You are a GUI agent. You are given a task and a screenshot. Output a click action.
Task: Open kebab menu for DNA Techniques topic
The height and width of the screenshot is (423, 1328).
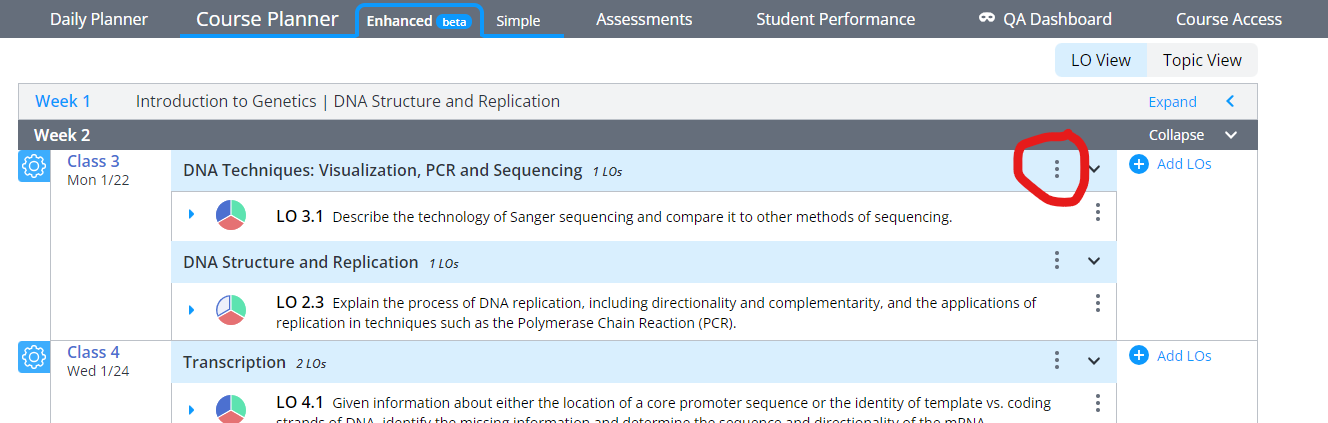[x=1056, y=170]
